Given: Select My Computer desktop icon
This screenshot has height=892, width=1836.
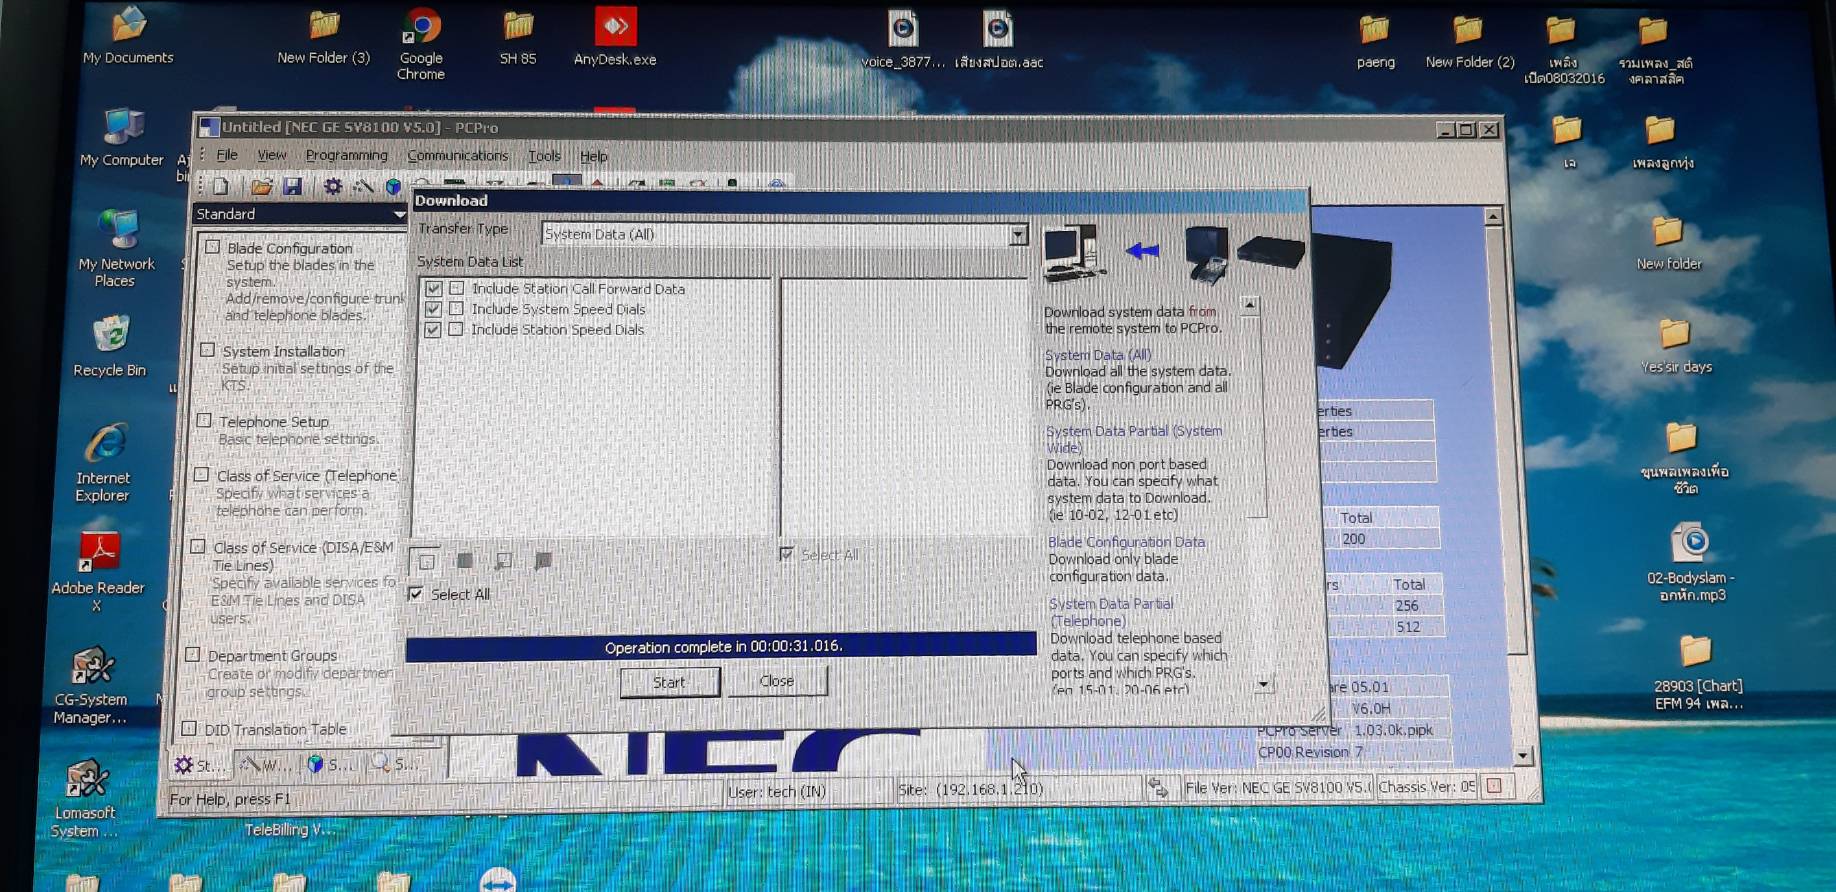Looking at the screenshot, I should (122, 137).
